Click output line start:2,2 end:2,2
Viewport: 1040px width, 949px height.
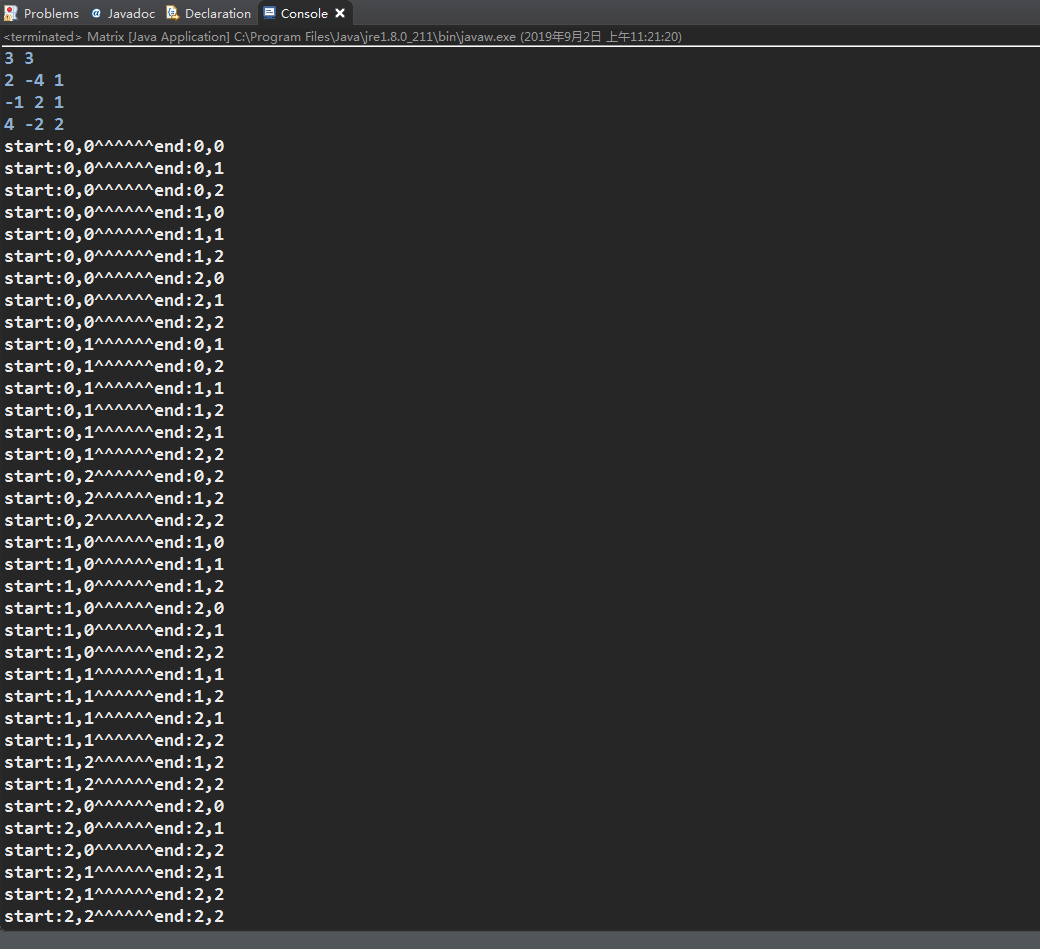[x=114, y=917]
